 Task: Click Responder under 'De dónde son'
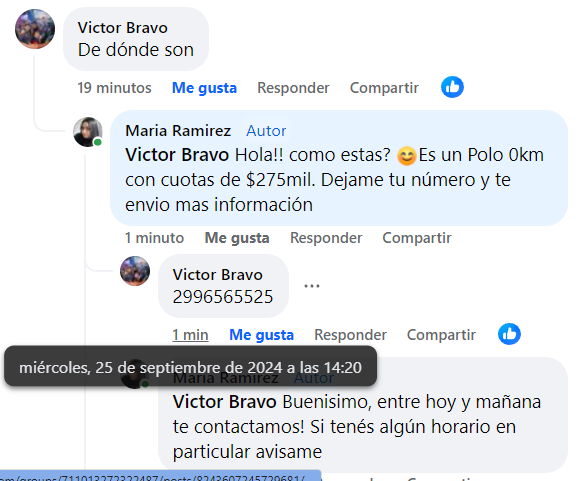293,88
